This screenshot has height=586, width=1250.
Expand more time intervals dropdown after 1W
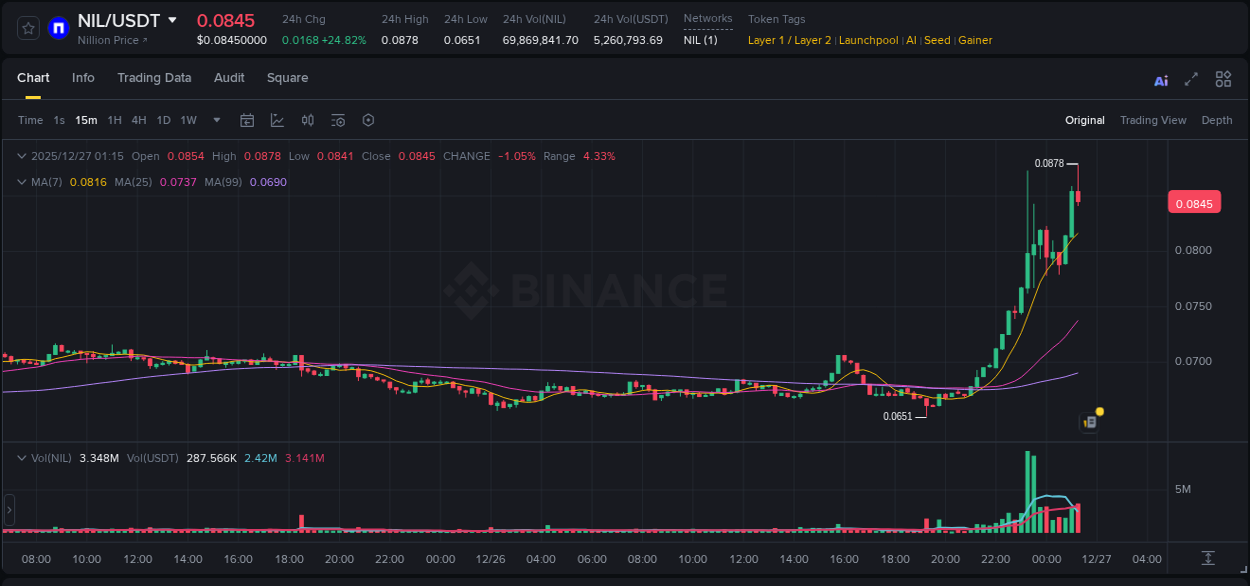(x=215, y=120)
